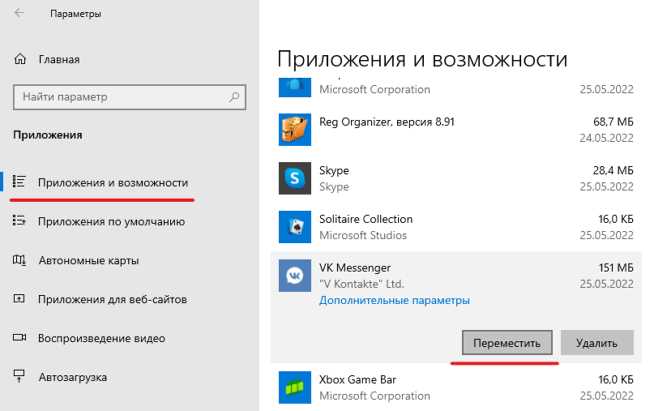Viewport: 650px width, 411px height.
Task: Click the 28,4 МБ size value
Action: [613, 170]
